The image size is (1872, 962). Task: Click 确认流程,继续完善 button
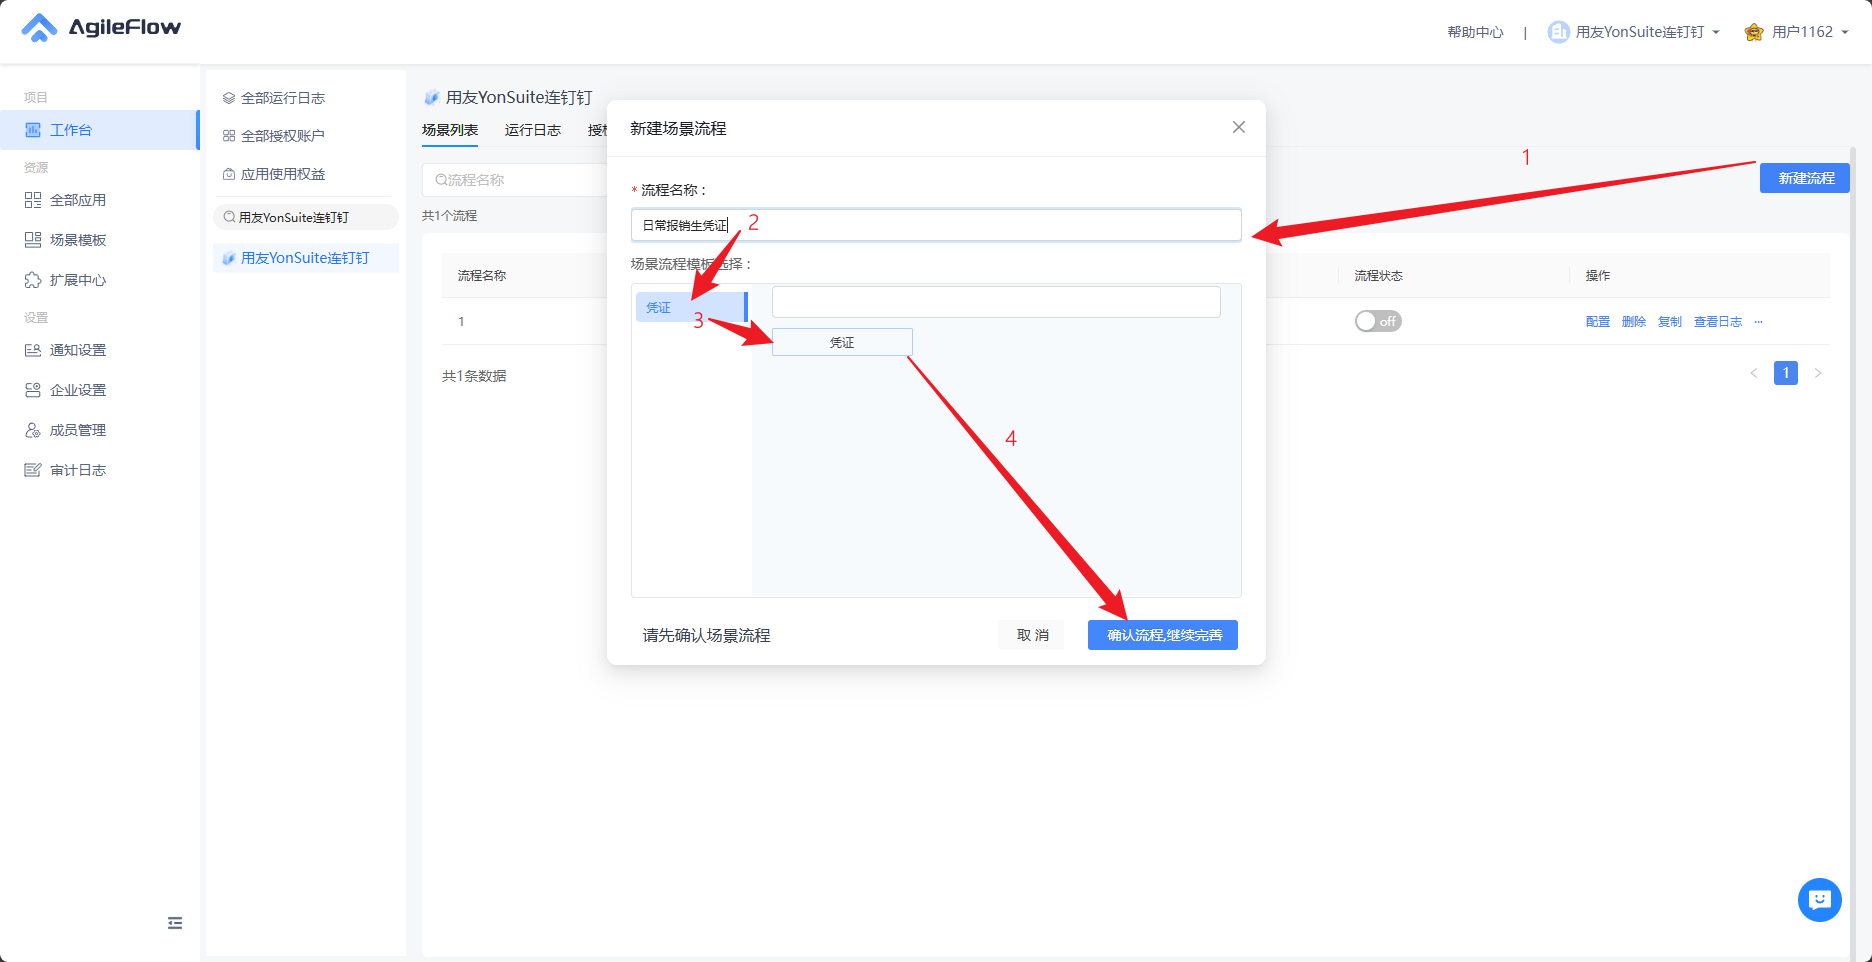pyautogui.click(x=1163, y=635)
